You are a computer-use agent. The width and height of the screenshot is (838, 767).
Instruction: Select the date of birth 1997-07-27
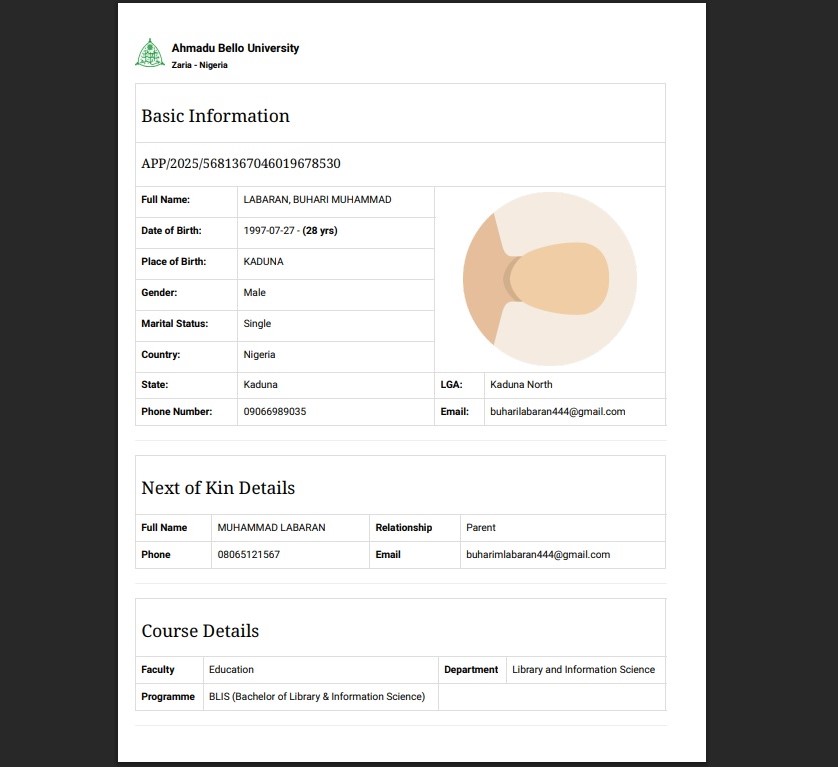[x=270, y=231]
